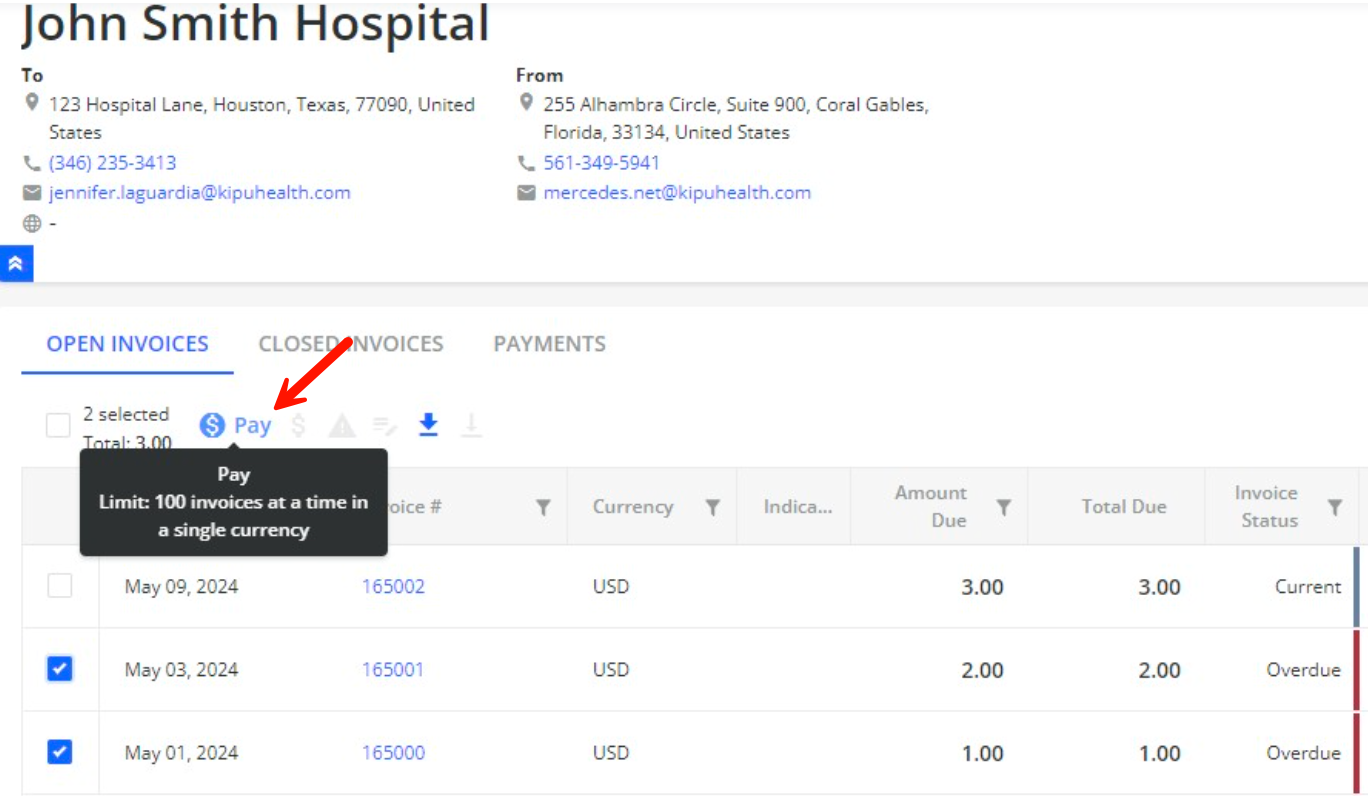This screenshot has height=796, width=1368.
Task: Click the location pin icon in From address
Action: pyautogui.click(x=526, y=103)
